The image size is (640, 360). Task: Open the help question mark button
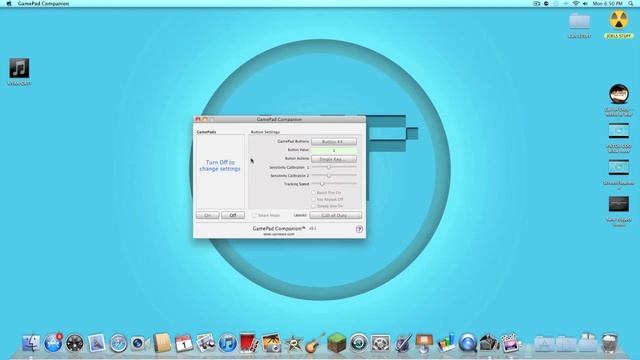pyautogui.click(x=359, y=229)
